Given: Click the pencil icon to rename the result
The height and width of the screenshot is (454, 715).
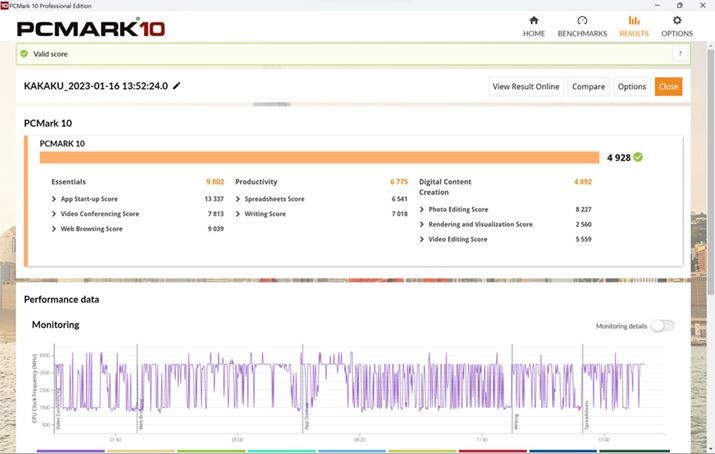Looking at the screenshot, I should pos(177,86).
